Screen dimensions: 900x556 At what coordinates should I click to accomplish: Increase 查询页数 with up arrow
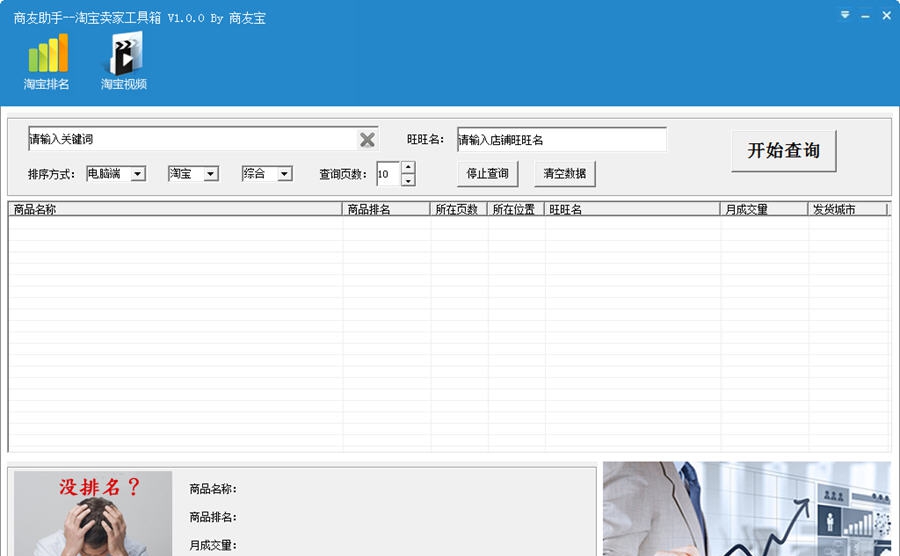pyautogui.click(x=408, y=168)
